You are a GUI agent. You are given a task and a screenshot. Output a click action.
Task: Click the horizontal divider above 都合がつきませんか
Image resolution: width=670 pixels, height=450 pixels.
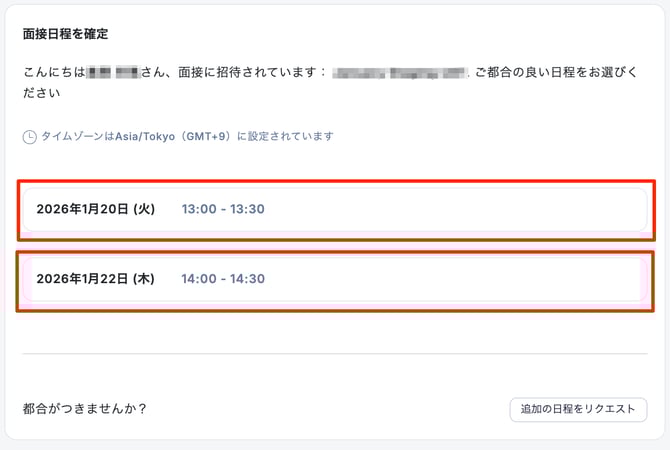[334, 353]
